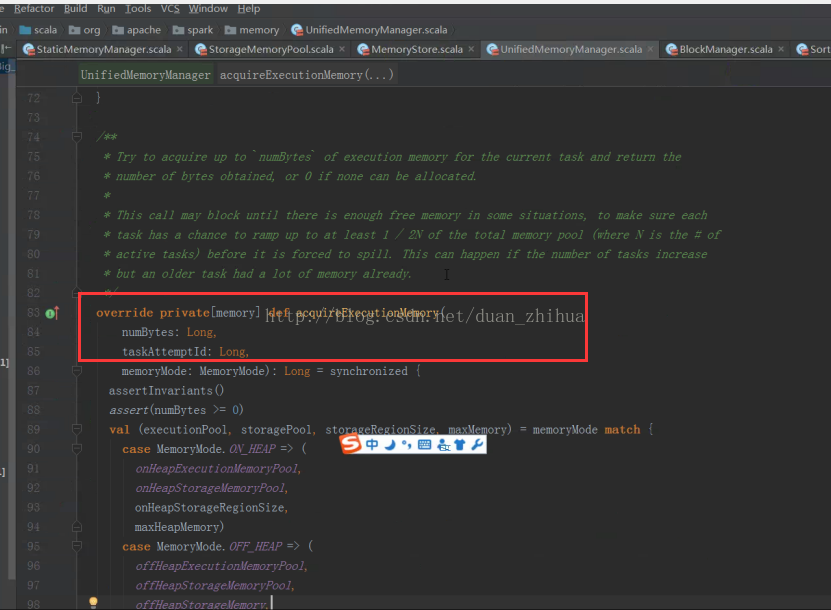Switch to MemoryStore.scala tab
This screenshot has width=831, height=610.
pos(417,49)
